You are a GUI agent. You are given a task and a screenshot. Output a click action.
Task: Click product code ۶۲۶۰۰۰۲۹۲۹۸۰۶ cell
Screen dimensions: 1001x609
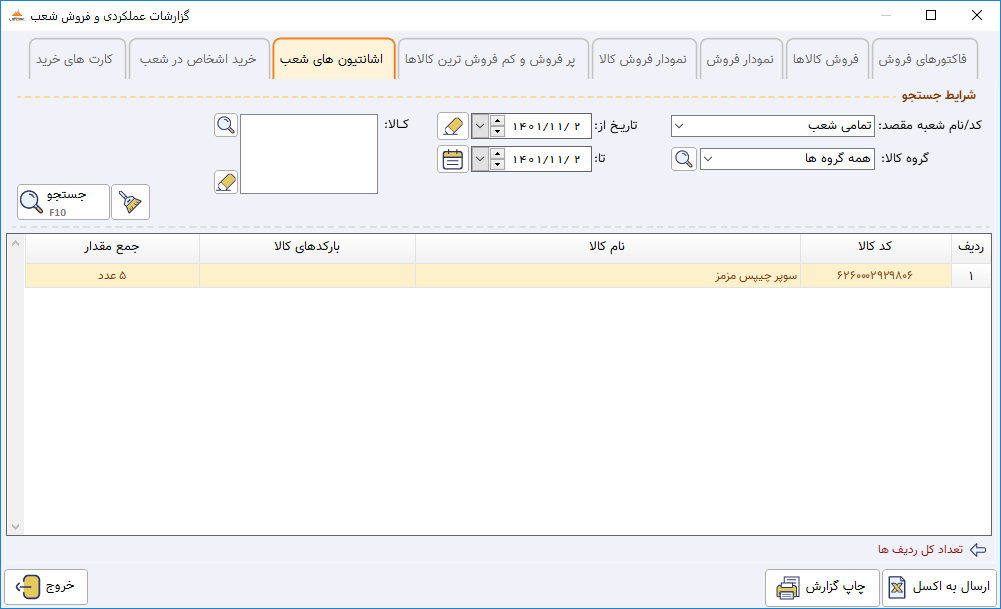875,276
